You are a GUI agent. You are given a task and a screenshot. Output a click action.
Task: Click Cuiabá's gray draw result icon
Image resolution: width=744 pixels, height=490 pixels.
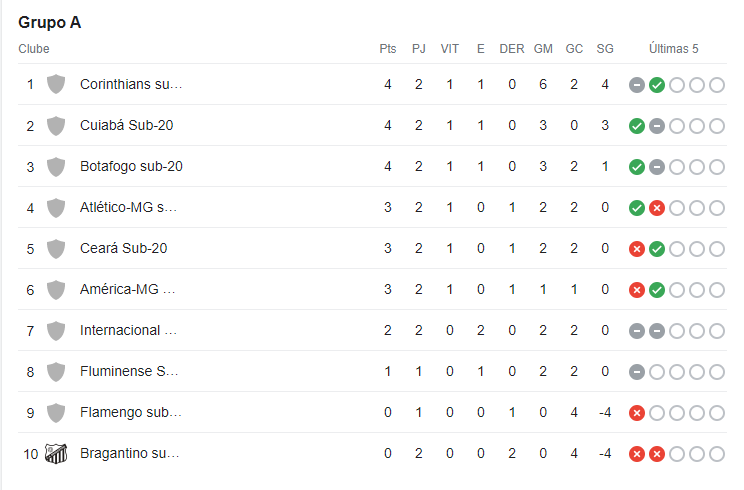point(657,126)
